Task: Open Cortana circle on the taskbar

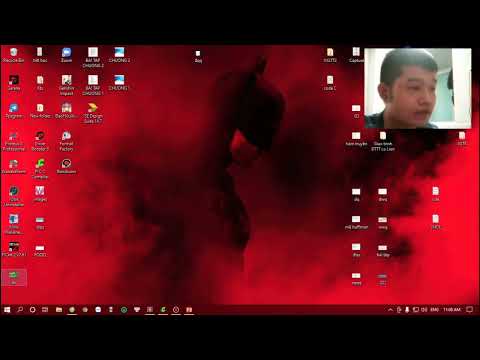Action: coord(33,310)
